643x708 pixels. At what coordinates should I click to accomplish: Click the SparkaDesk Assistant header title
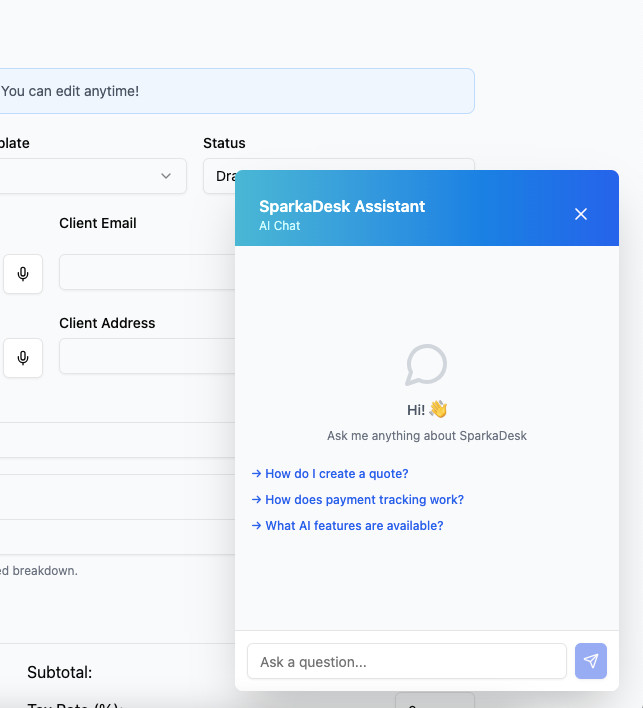[x=342, y=206]
